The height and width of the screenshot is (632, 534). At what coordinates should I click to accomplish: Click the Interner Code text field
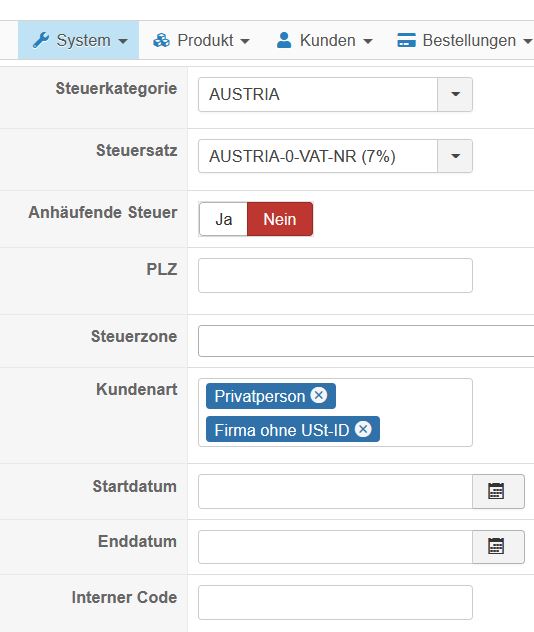(x=335, y=602)
